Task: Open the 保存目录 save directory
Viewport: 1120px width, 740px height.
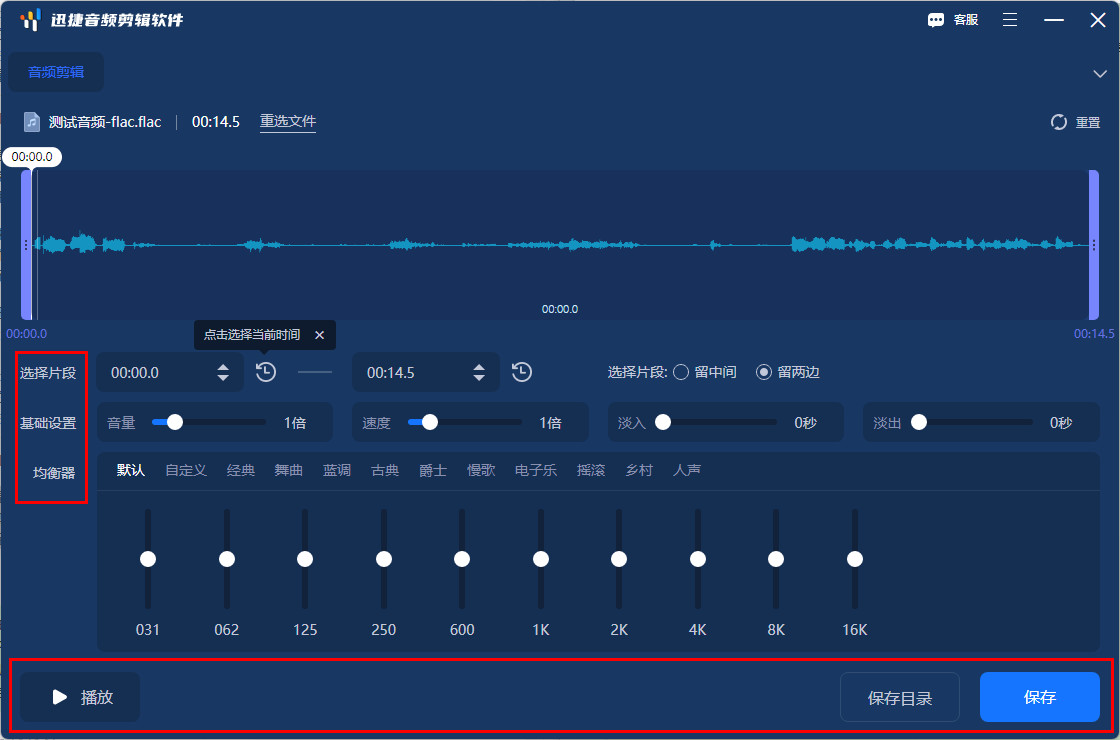Action: [900, 698]
